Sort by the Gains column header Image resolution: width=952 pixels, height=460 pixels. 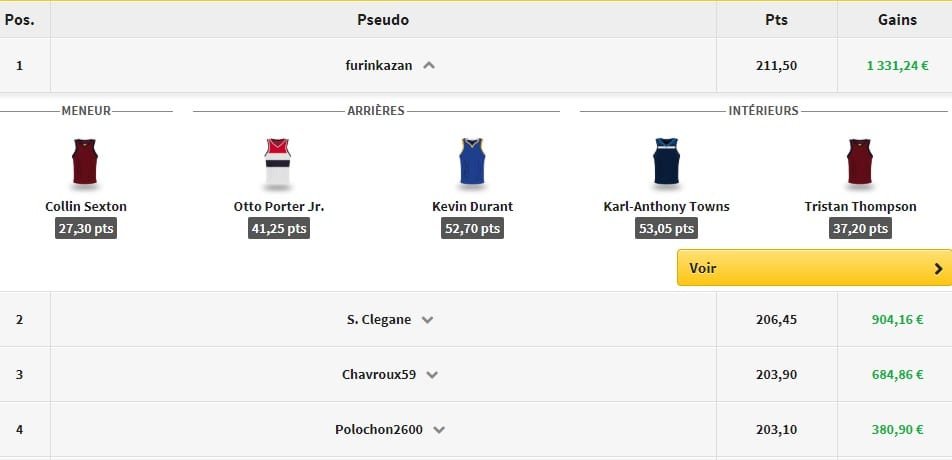pos(897,20)
